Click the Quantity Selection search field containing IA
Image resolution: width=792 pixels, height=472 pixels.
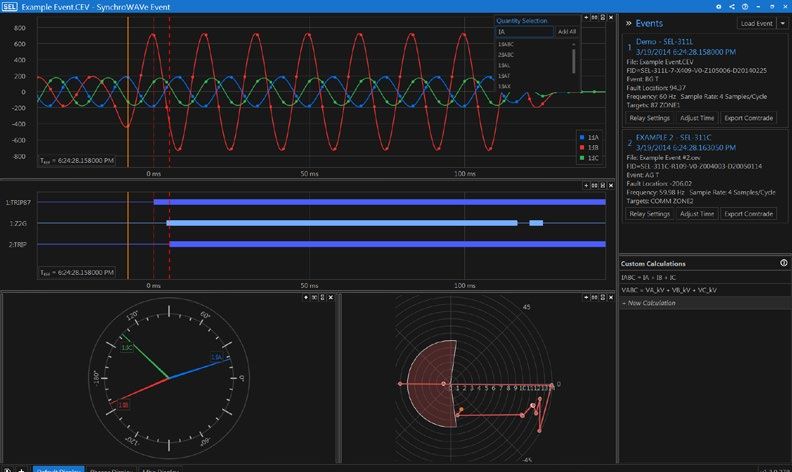(524, 31)
